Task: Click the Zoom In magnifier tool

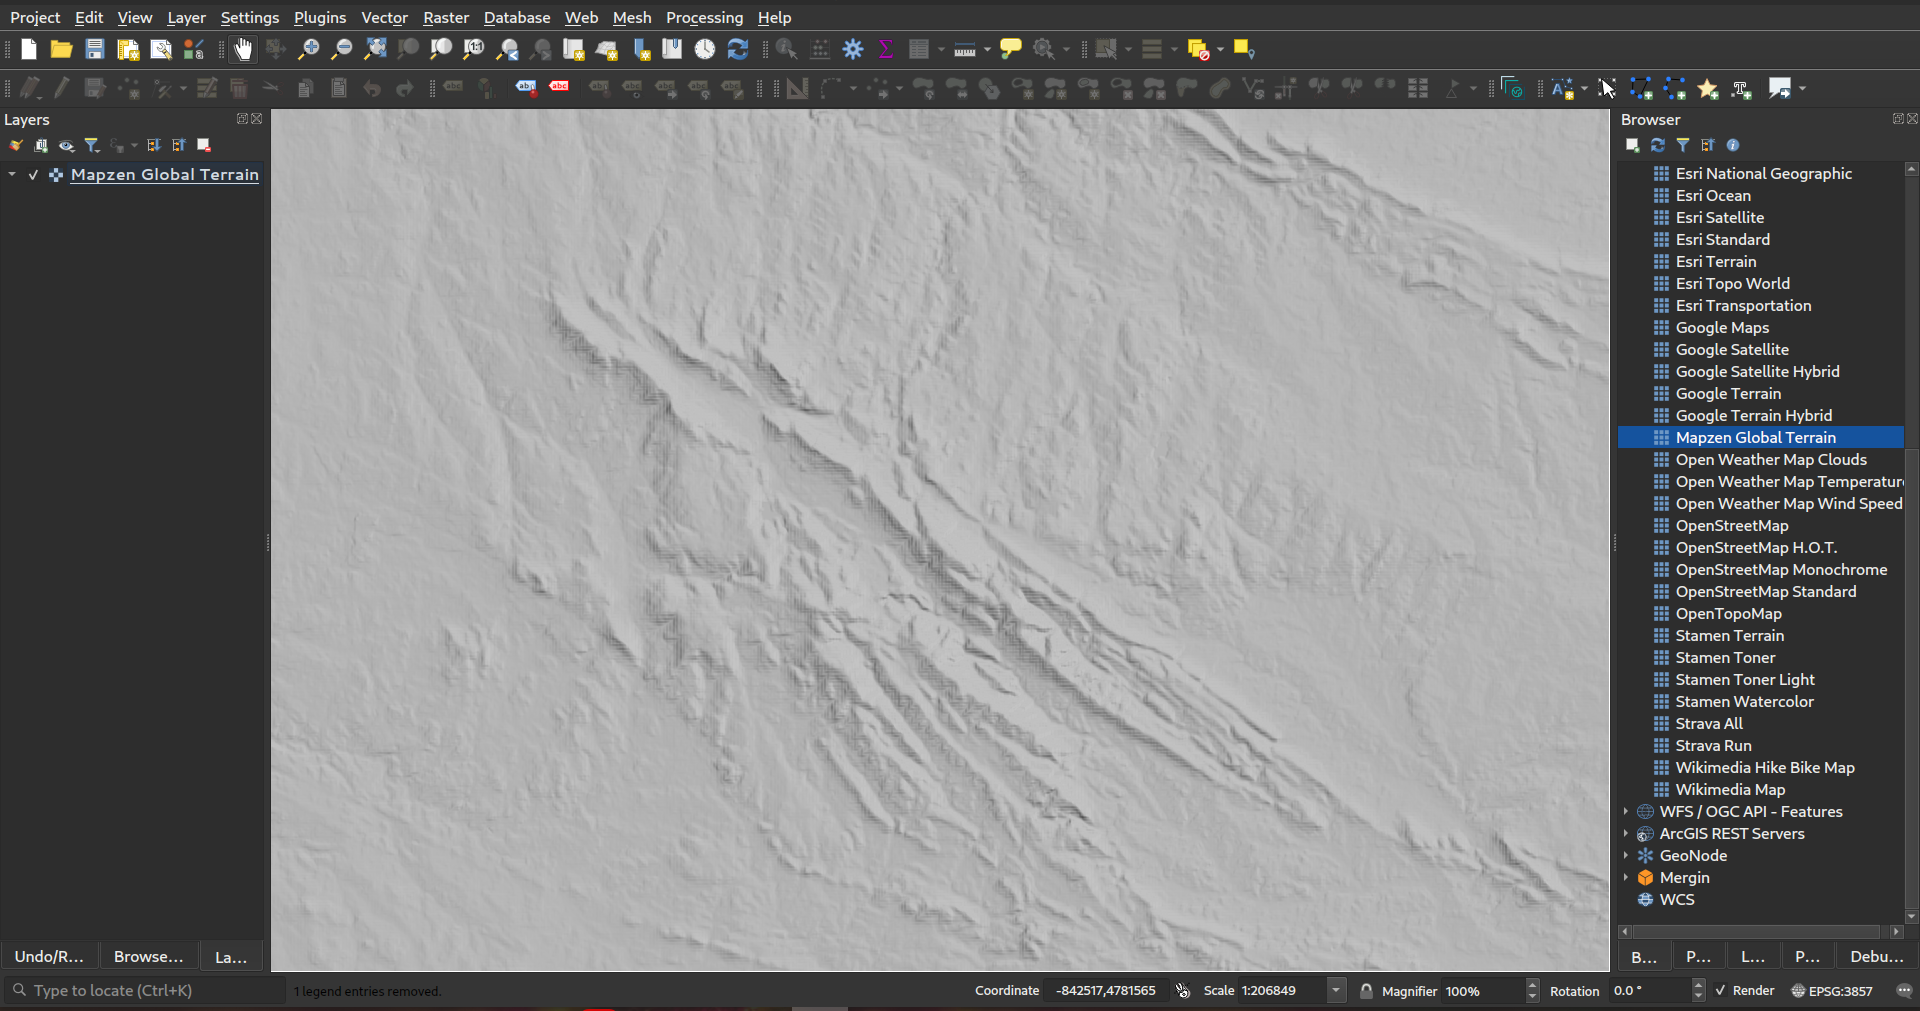Action: click(x=309, y=49)
